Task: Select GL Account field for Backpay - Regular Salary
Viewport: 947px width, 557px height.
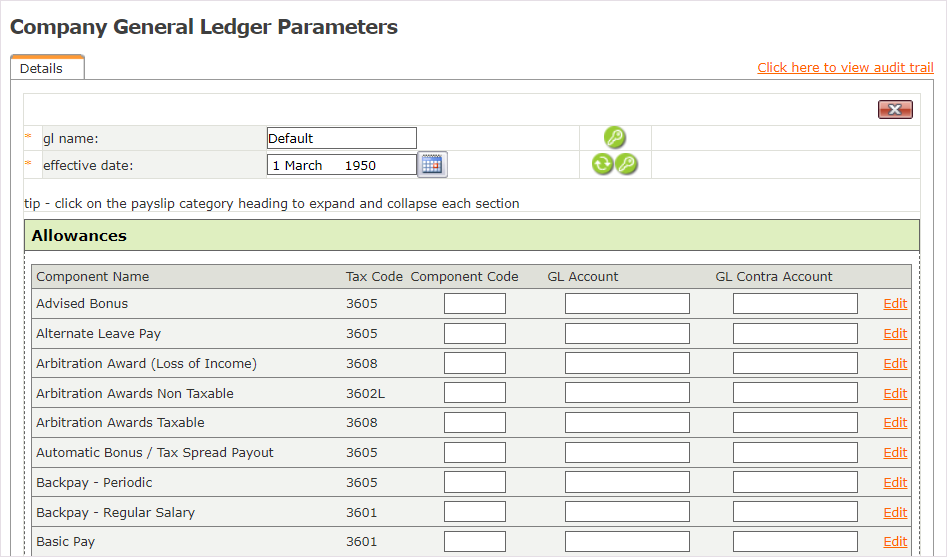Action: click(x=627, y=512)
